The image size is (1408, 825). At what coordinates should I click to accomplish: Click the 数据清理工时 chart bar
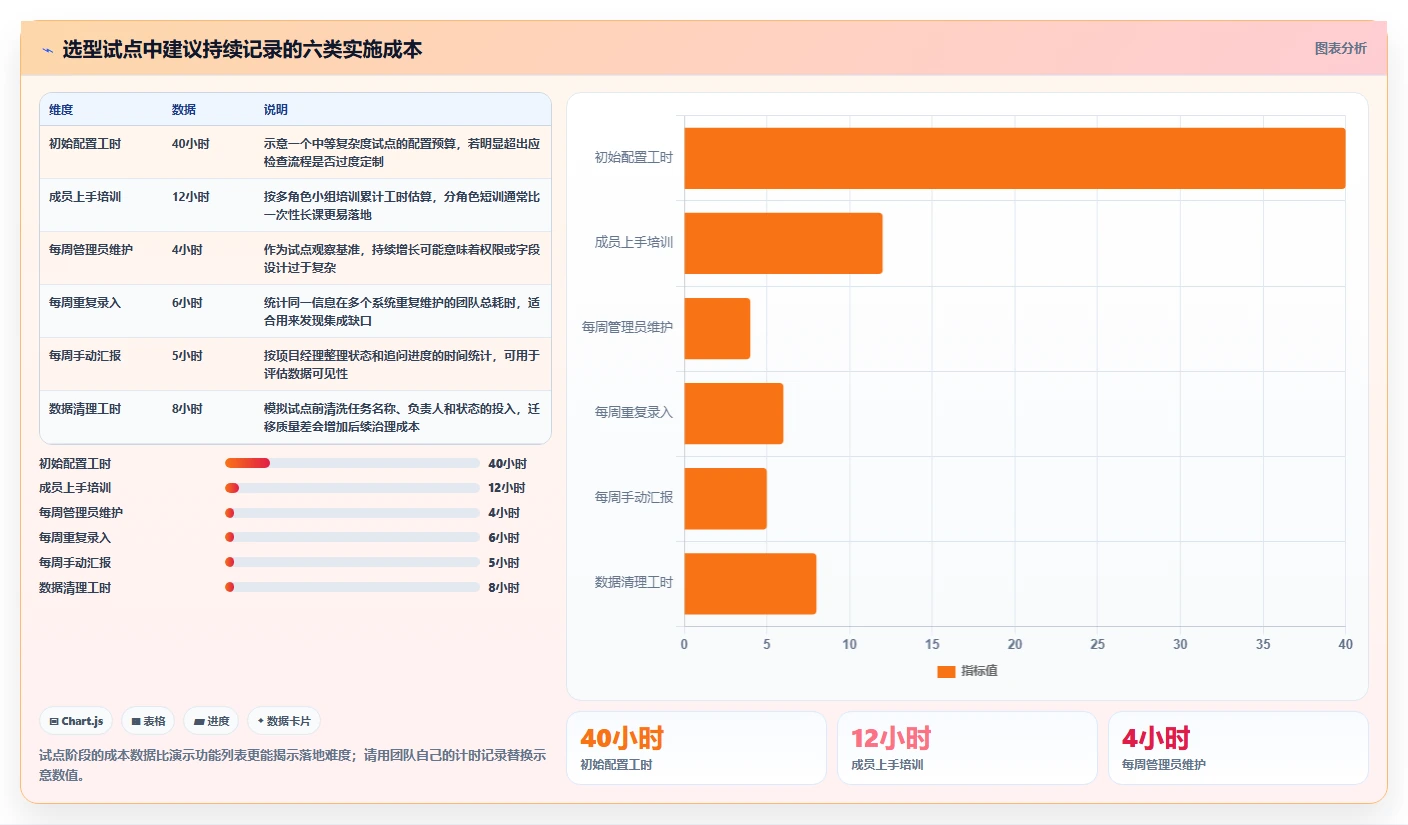click(750, 584)
